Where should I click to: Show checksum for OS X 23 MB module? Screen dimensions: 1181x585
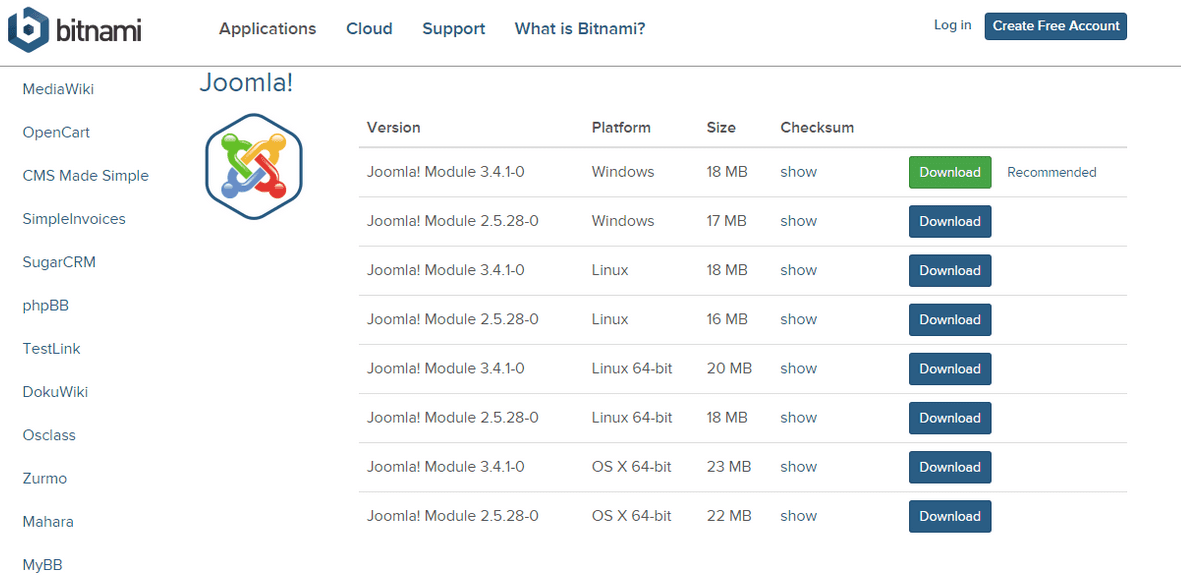[x=798, y=466]
